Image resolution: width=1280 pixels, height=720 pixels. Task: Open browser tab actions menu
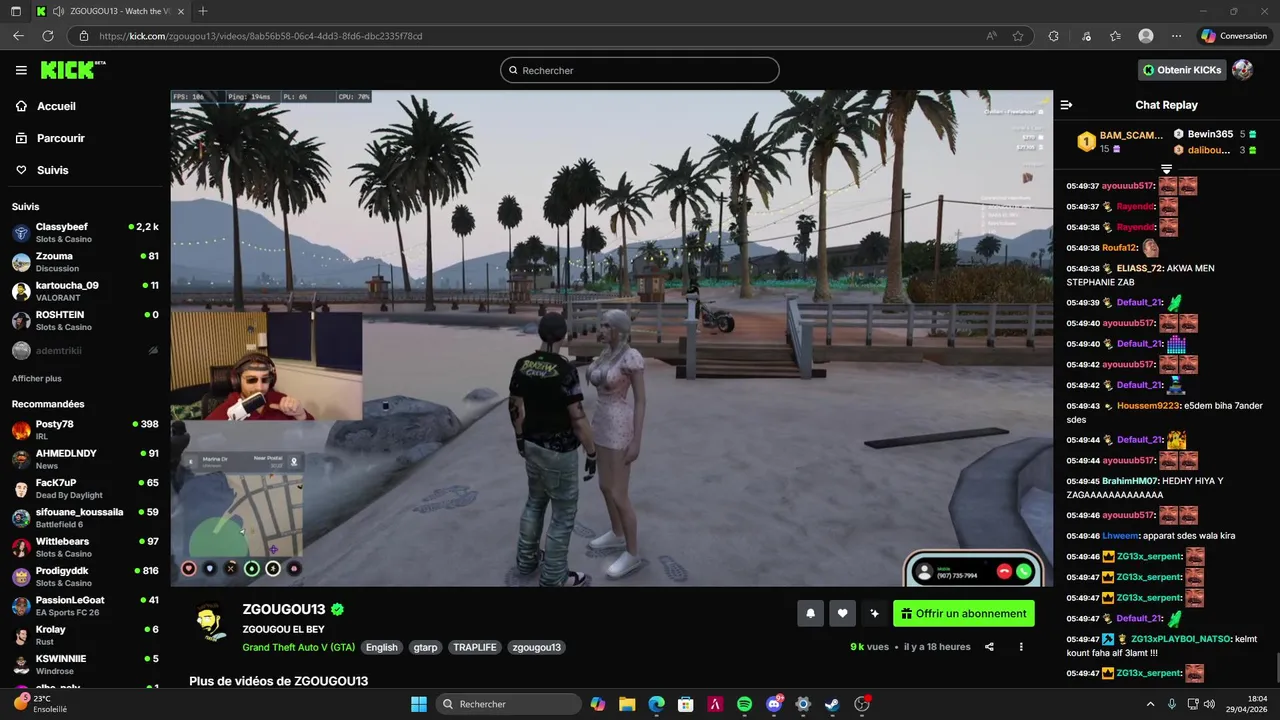pyautogui.click(x=18, y=11)
